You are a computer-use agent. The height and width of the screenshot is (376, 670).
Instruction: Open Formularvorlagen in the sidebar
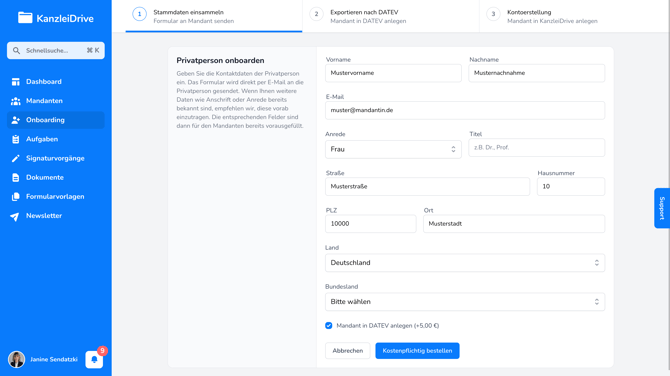tap(56, 197)
